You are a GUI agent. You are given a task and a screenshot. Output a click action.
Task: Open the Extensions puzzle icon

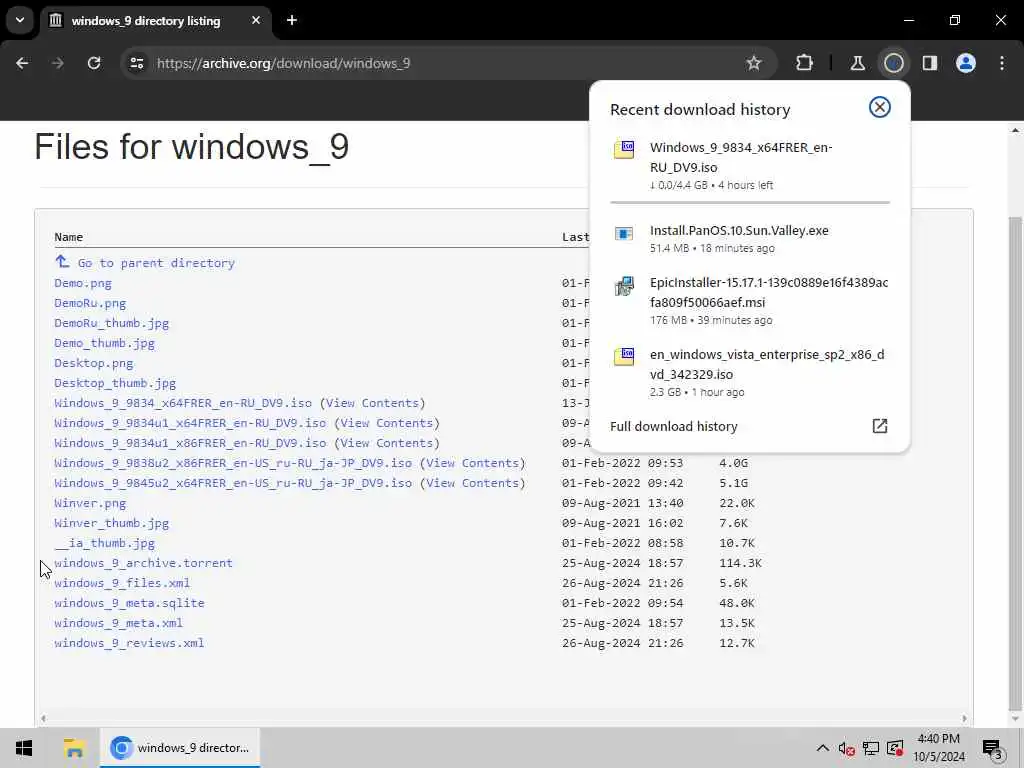coord(805,63)
